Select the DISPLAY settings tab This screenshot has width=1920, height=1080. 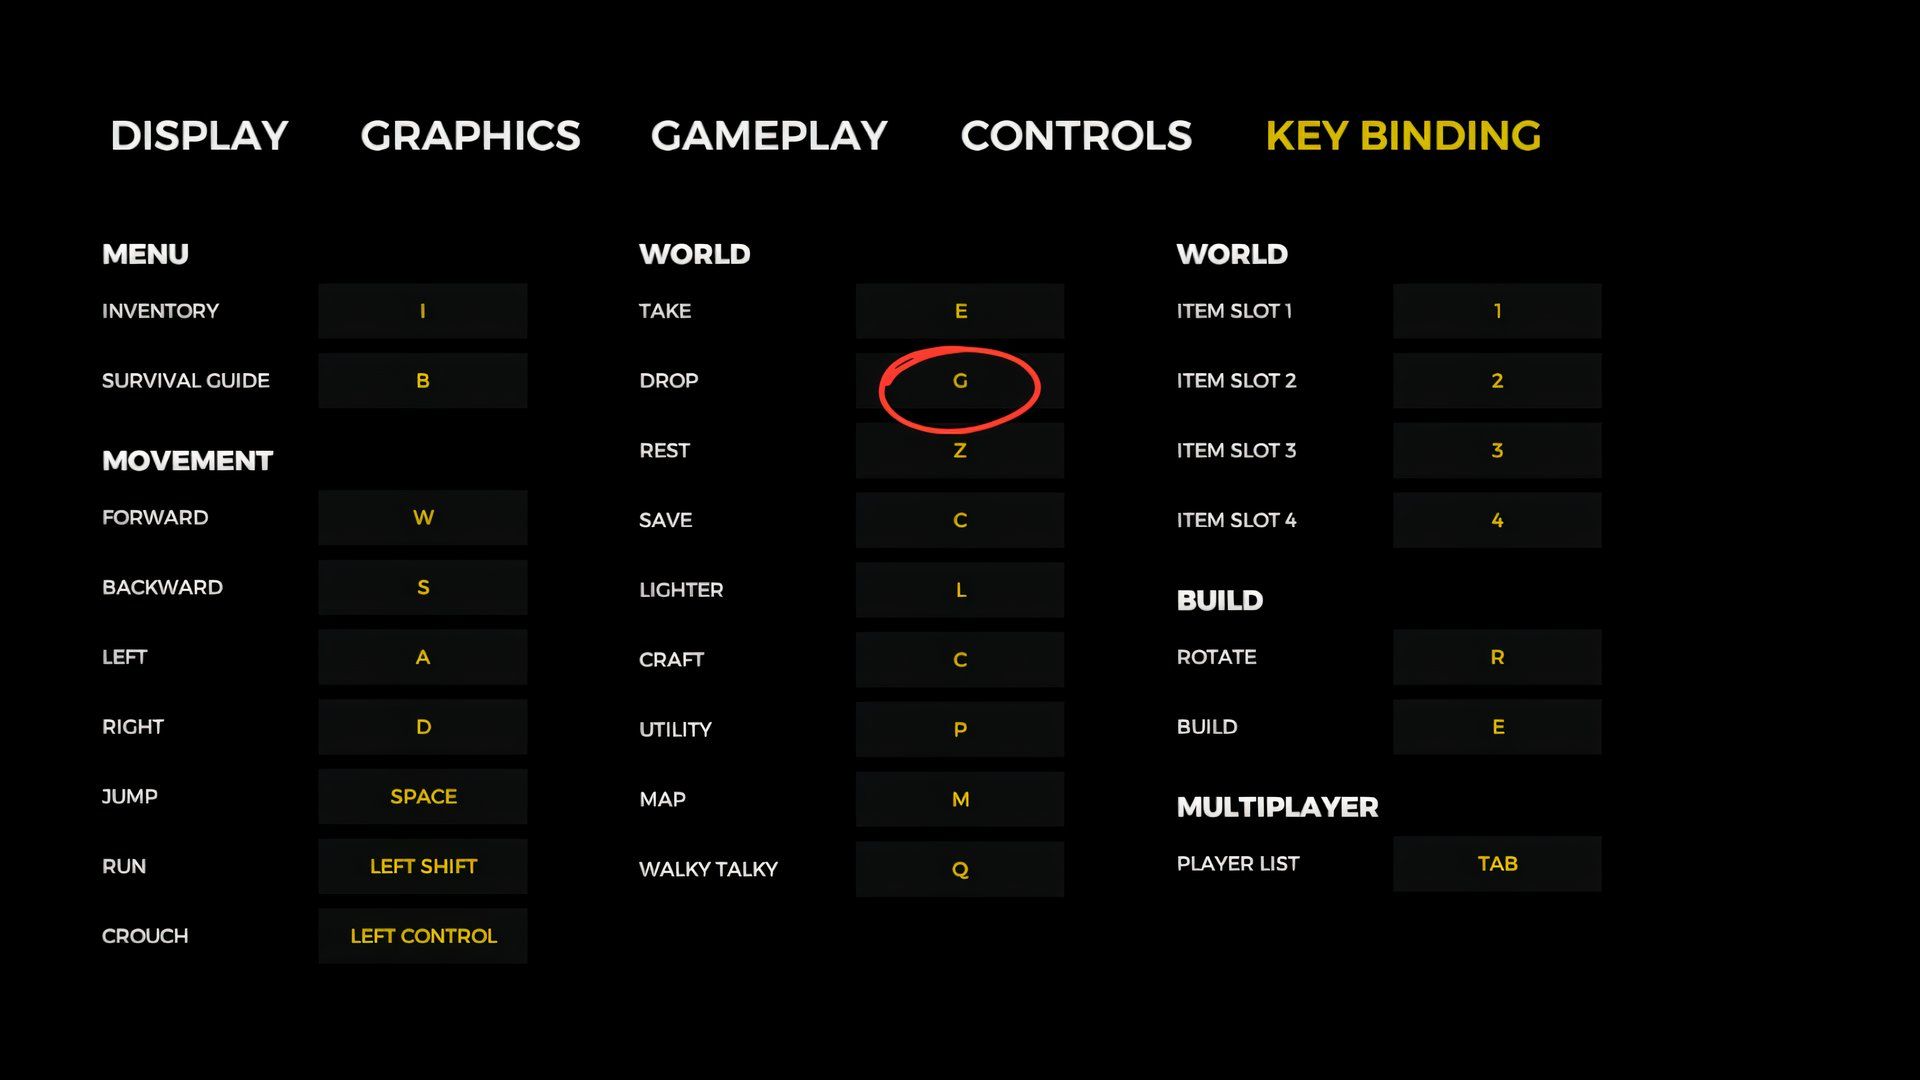pyautogui.click(x=199, y=135)
